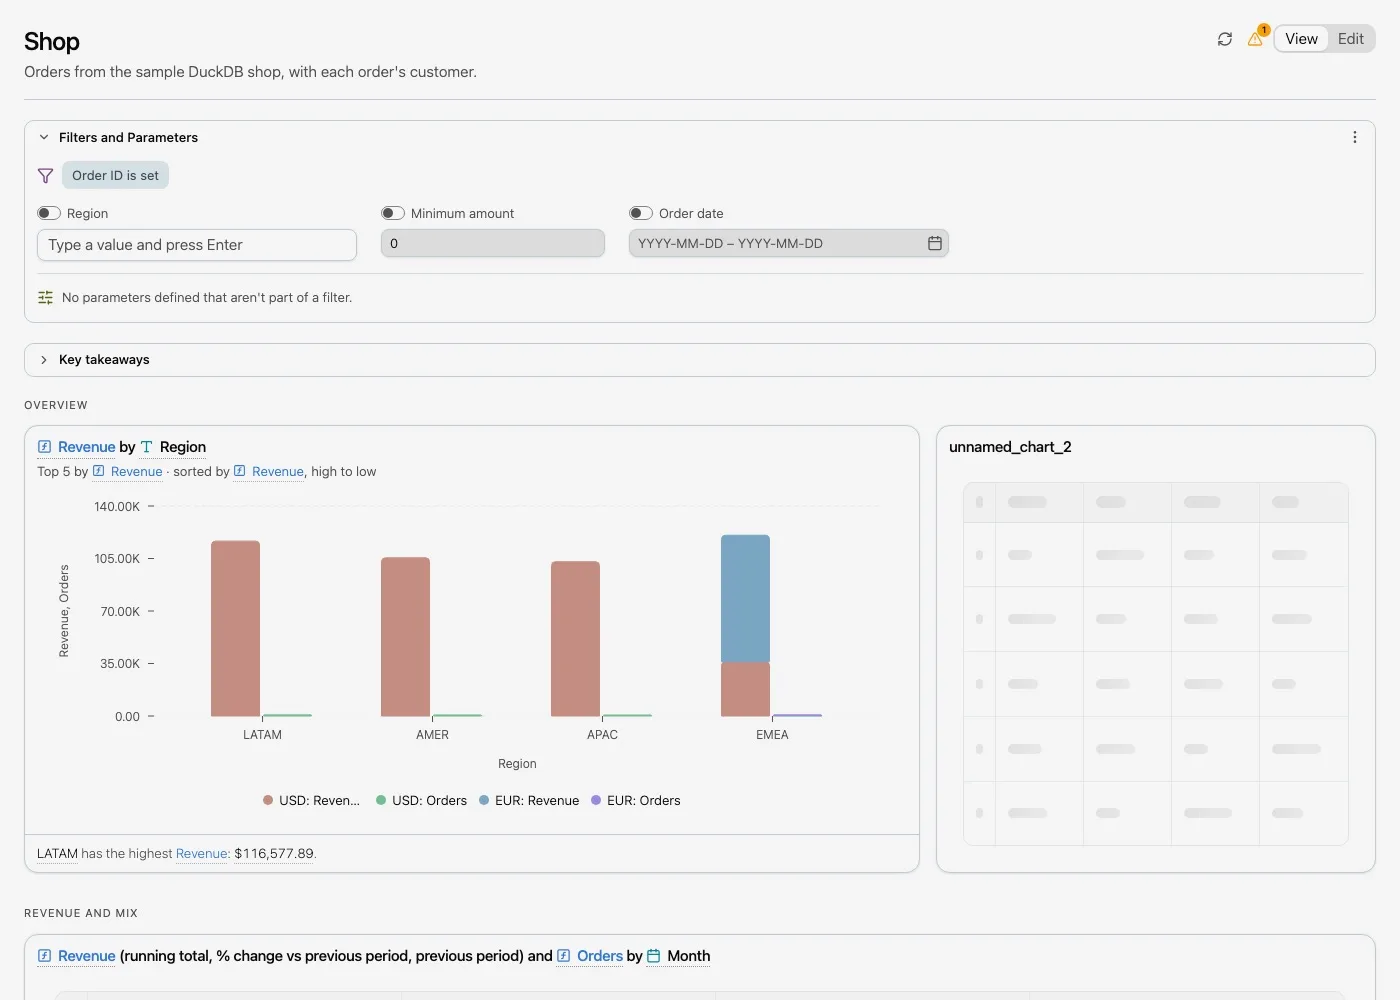Click the AMER revenue bar
This screenshot has width=1400, height=1000.
(406, 637)
